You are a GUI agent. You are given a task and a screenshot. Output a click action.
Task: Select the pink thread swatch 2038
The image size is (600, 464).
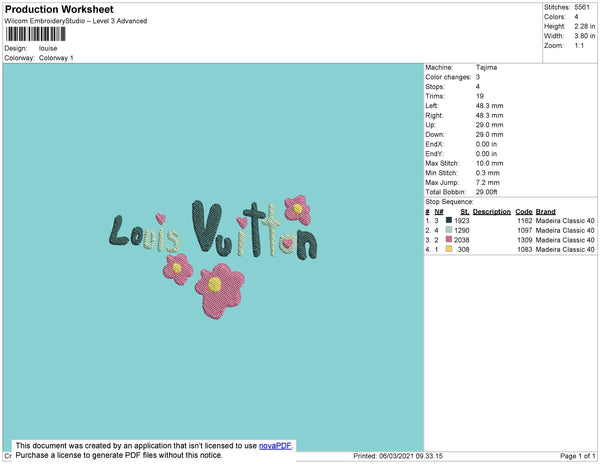(x=449, y=239)
